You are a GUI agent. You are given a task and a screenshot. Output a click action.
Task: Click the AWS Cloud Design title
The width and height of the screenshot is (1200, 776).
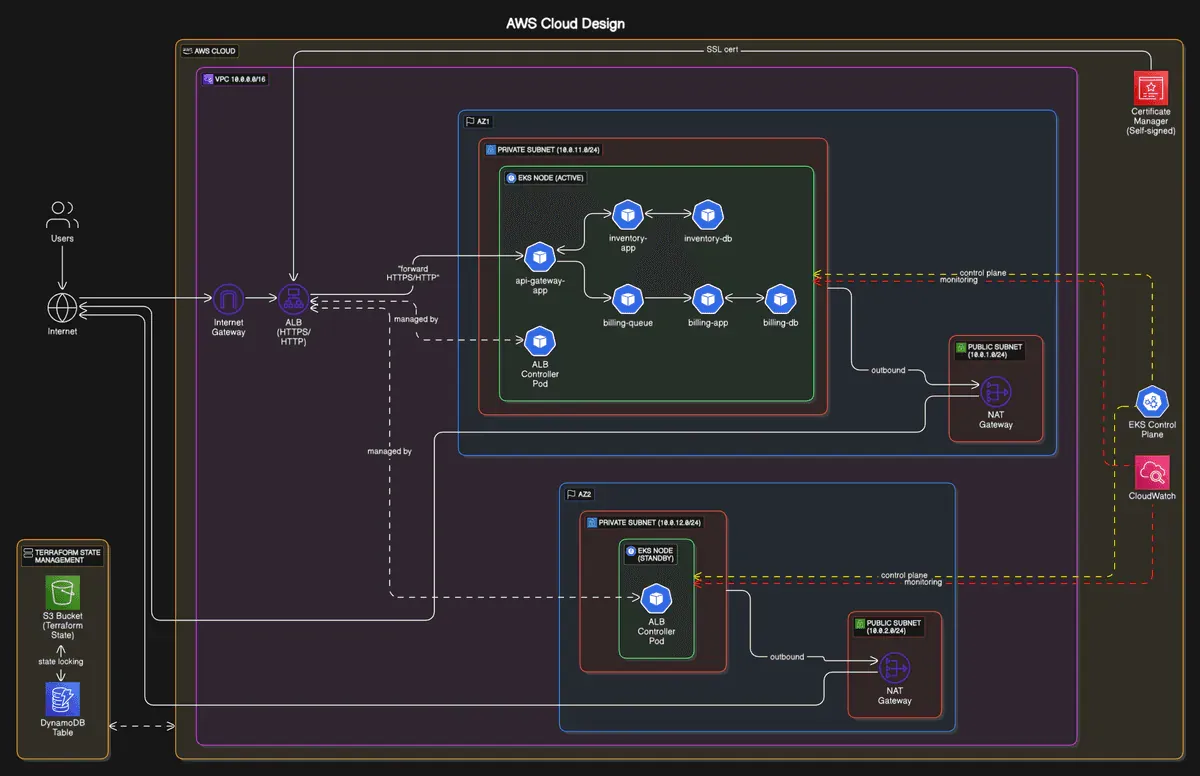[565, 24]
